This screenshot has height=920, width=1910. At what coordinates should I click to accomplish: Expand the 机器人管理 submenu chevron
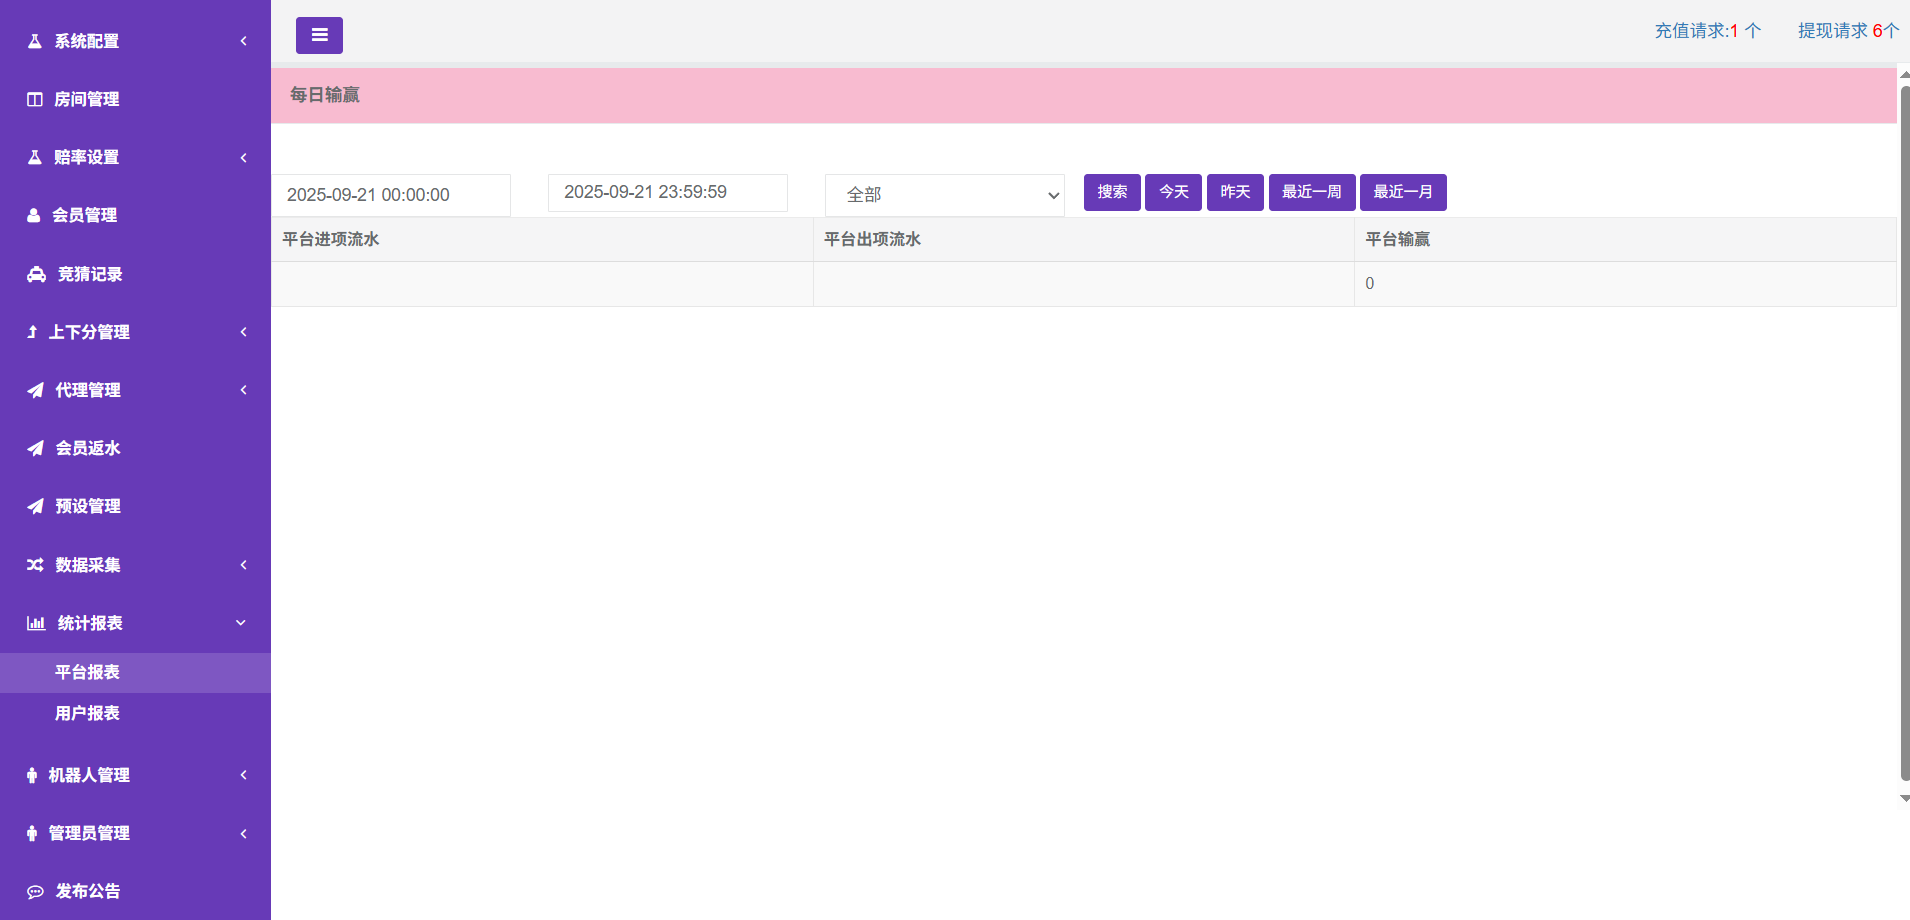[x=243, y=775]
